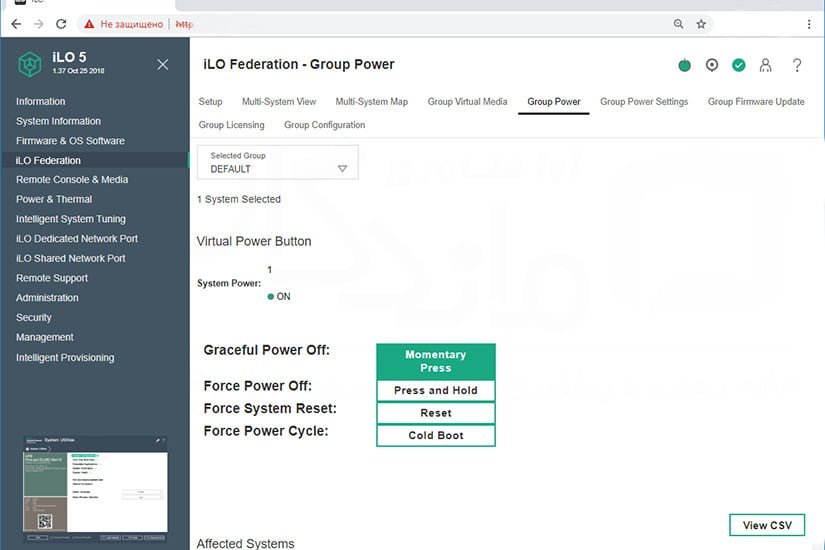Bookmark the page with the star icon
Viewport: 825px width, 550px height.
(x=701, y=24)
